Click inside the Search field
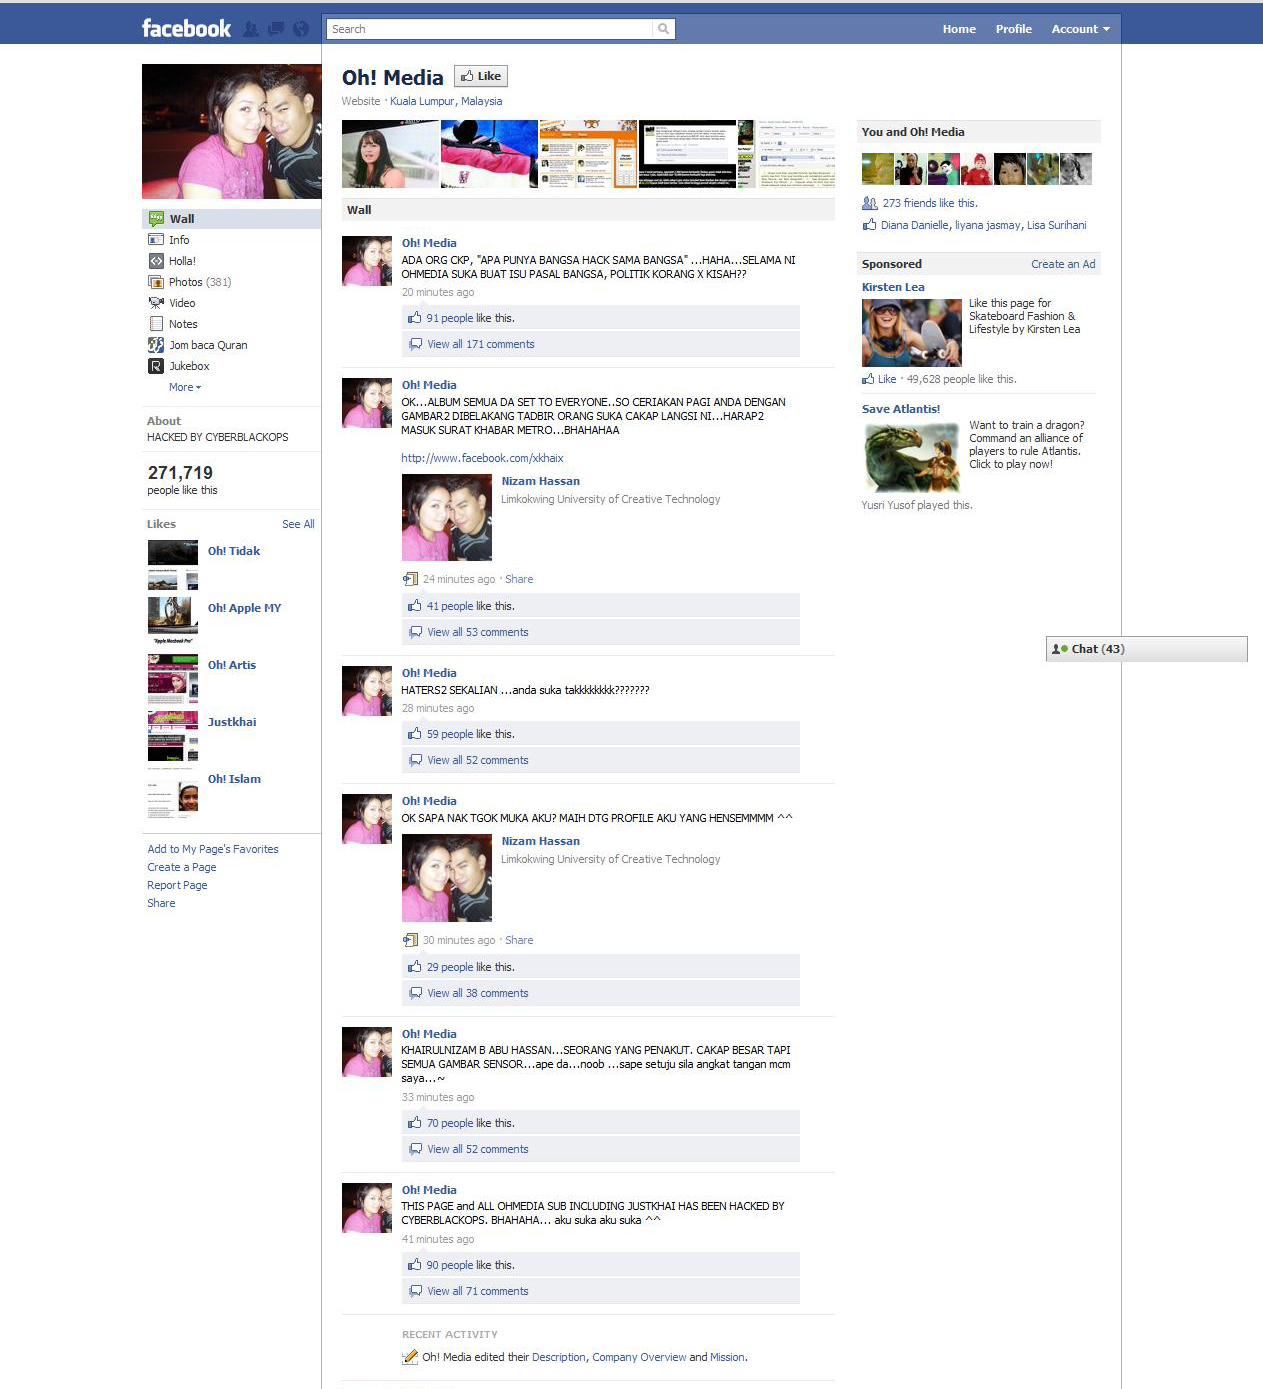This screenshot has width=1263, height=1389. (x=489, y=29)
